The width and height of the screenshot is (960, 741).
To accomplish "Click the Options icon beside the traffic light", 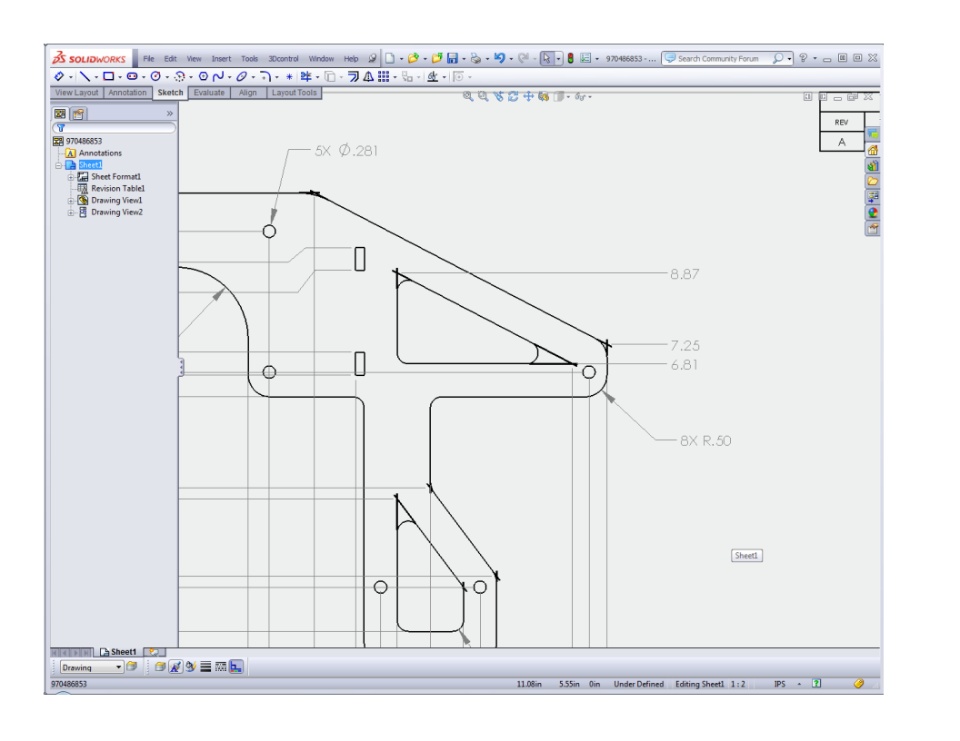I will [585, 58].
